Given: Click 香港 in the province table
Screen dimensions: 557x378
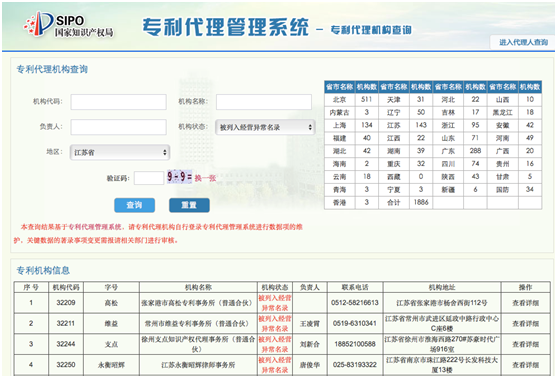Looking at the screenshot, I should pyautogui.click(x=339, y=202).
